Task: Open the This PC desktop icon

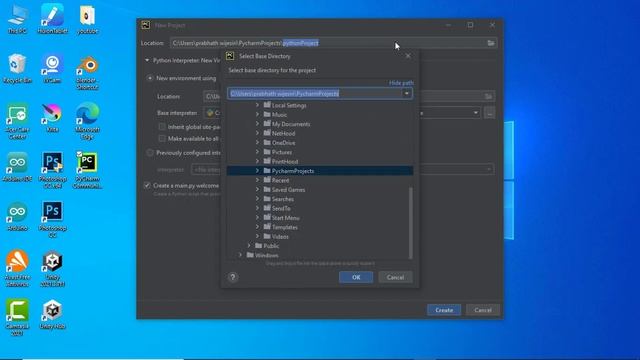Action: 17,19
